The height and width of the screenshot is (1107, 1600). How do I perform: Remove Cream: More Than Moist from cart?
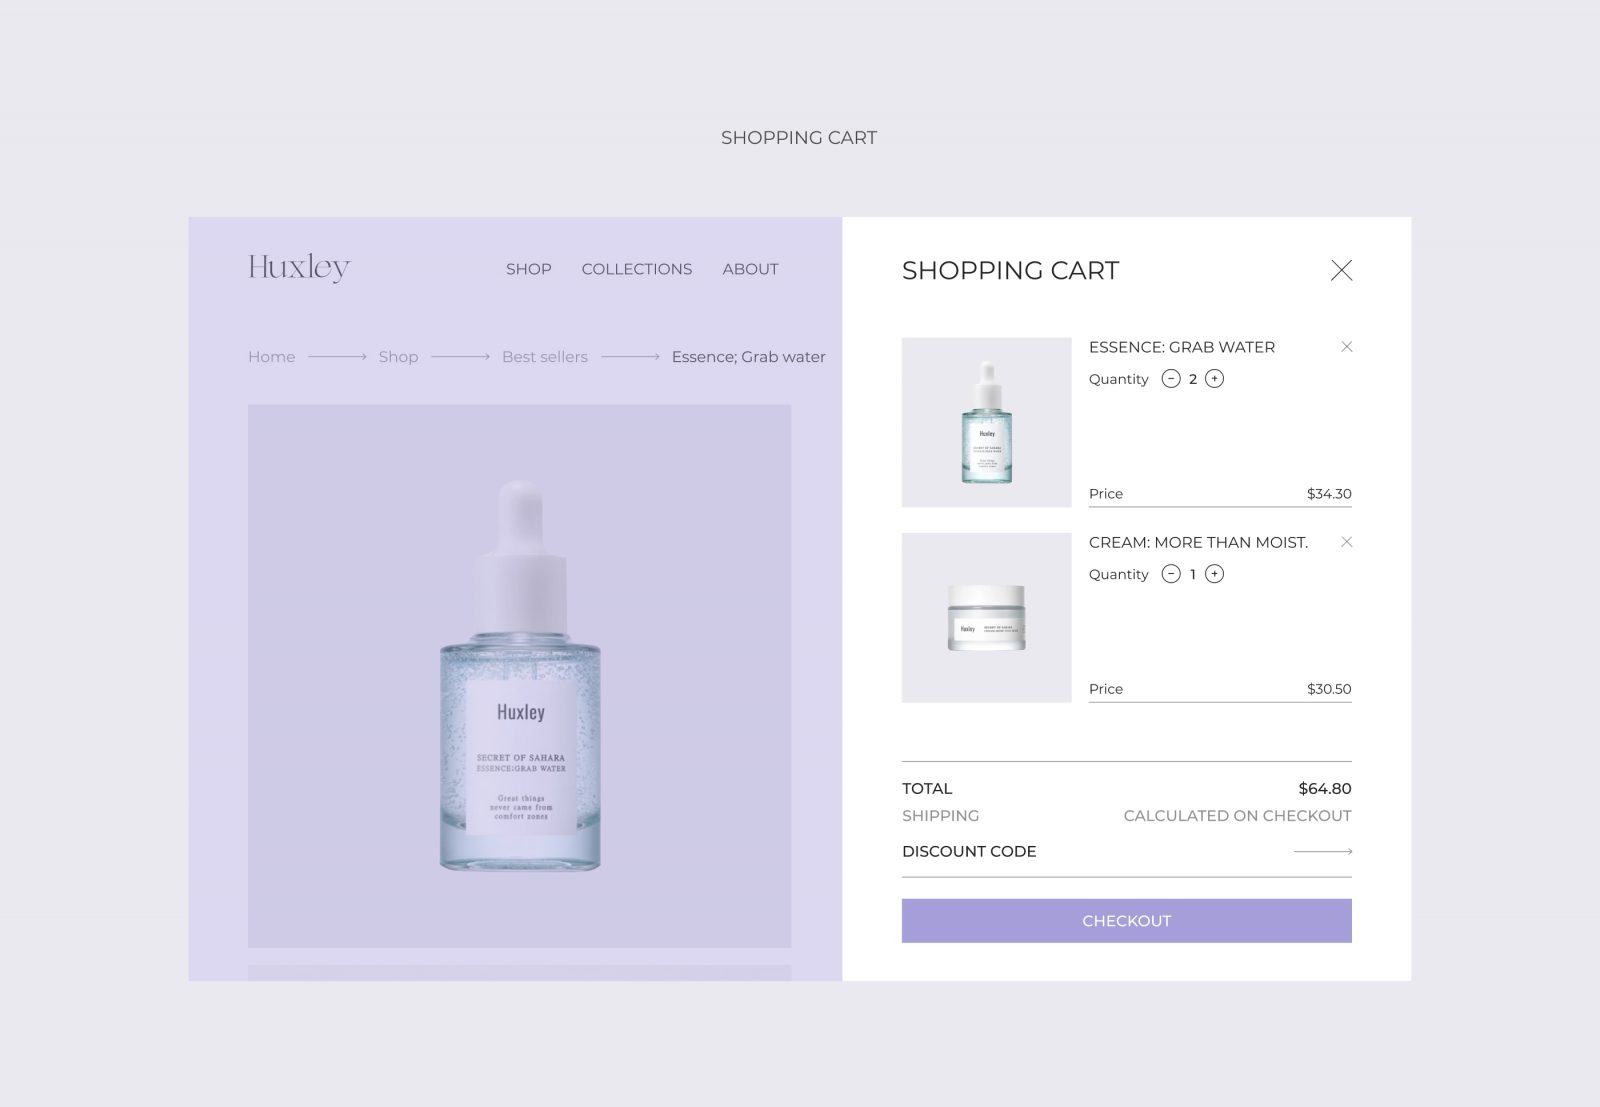pos(1346,542)
